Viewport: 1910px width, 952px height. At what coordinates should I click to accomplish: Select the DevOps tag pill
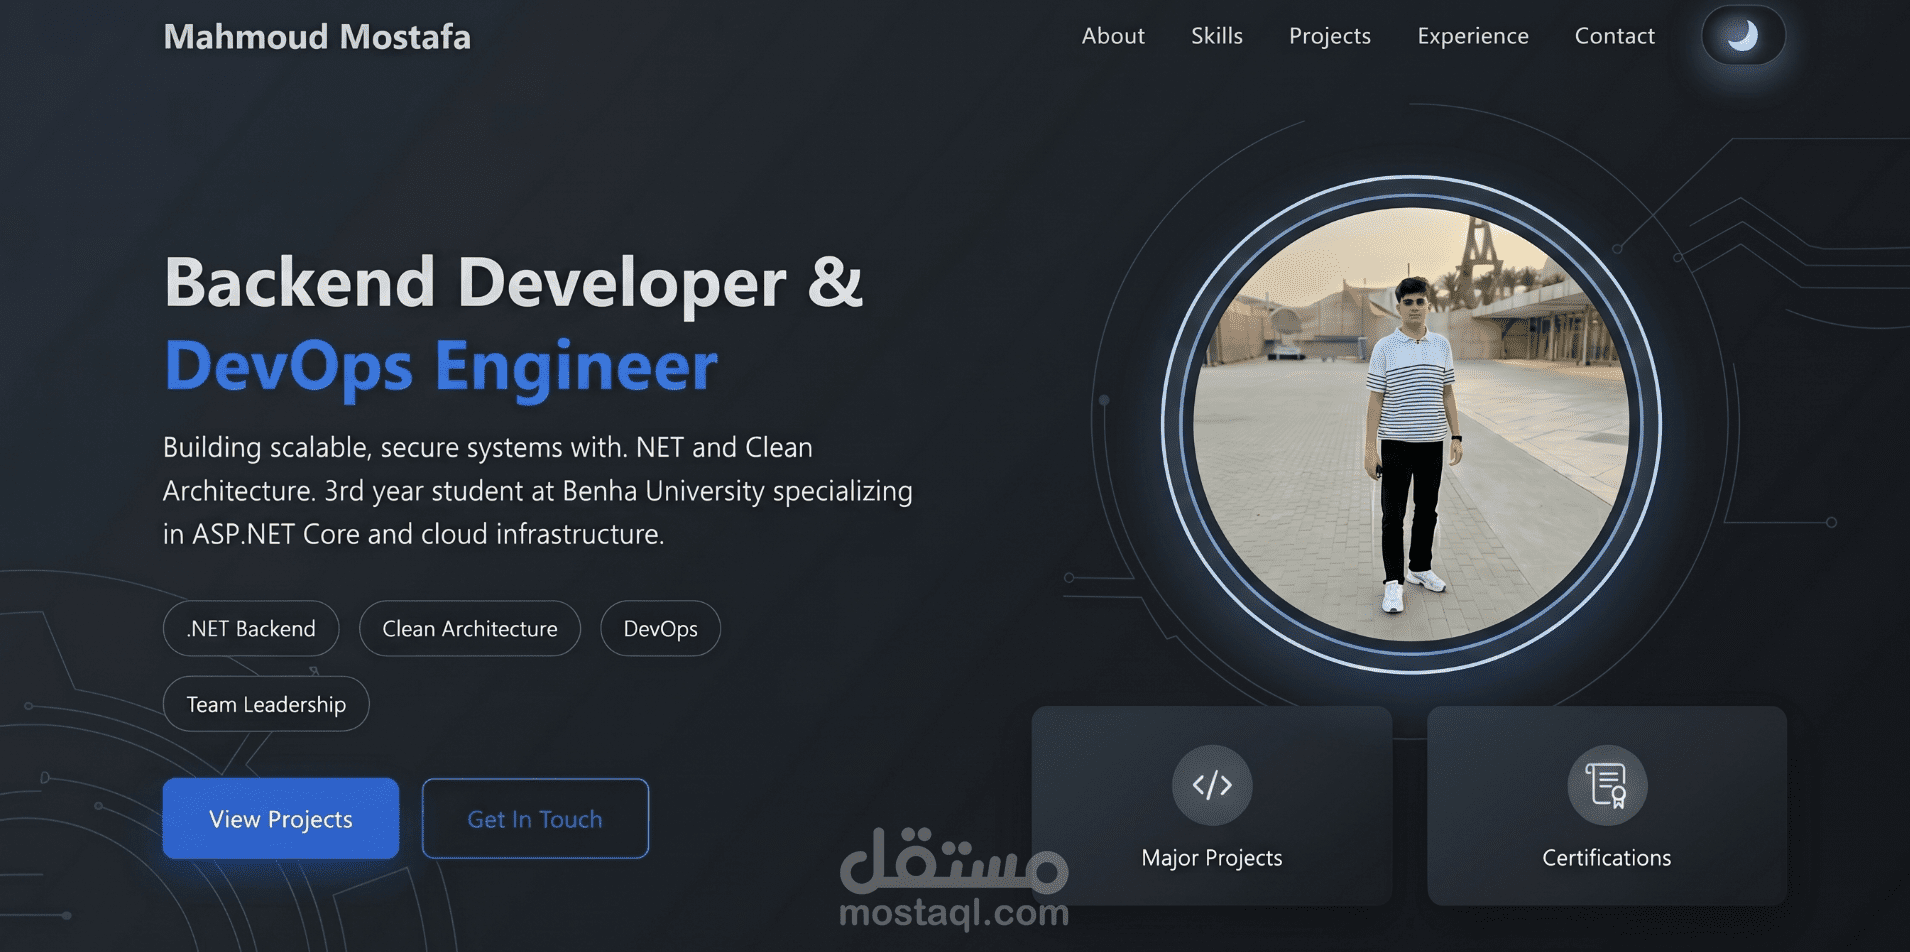point(660,628)
